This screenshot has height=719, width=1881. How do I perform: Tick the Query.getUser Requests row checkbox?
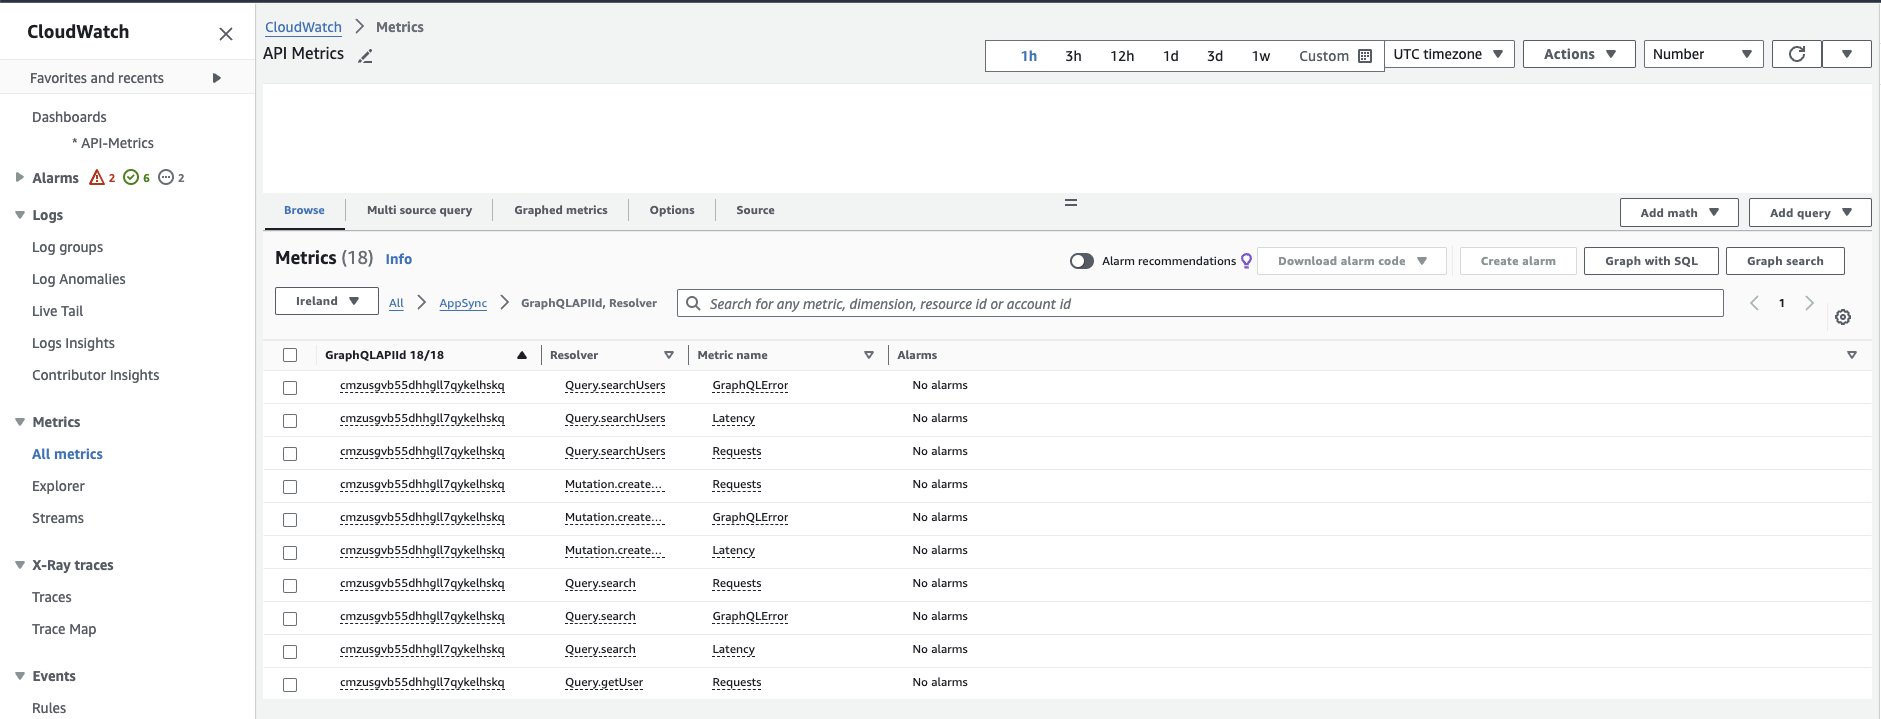click(x=290, y=685)
